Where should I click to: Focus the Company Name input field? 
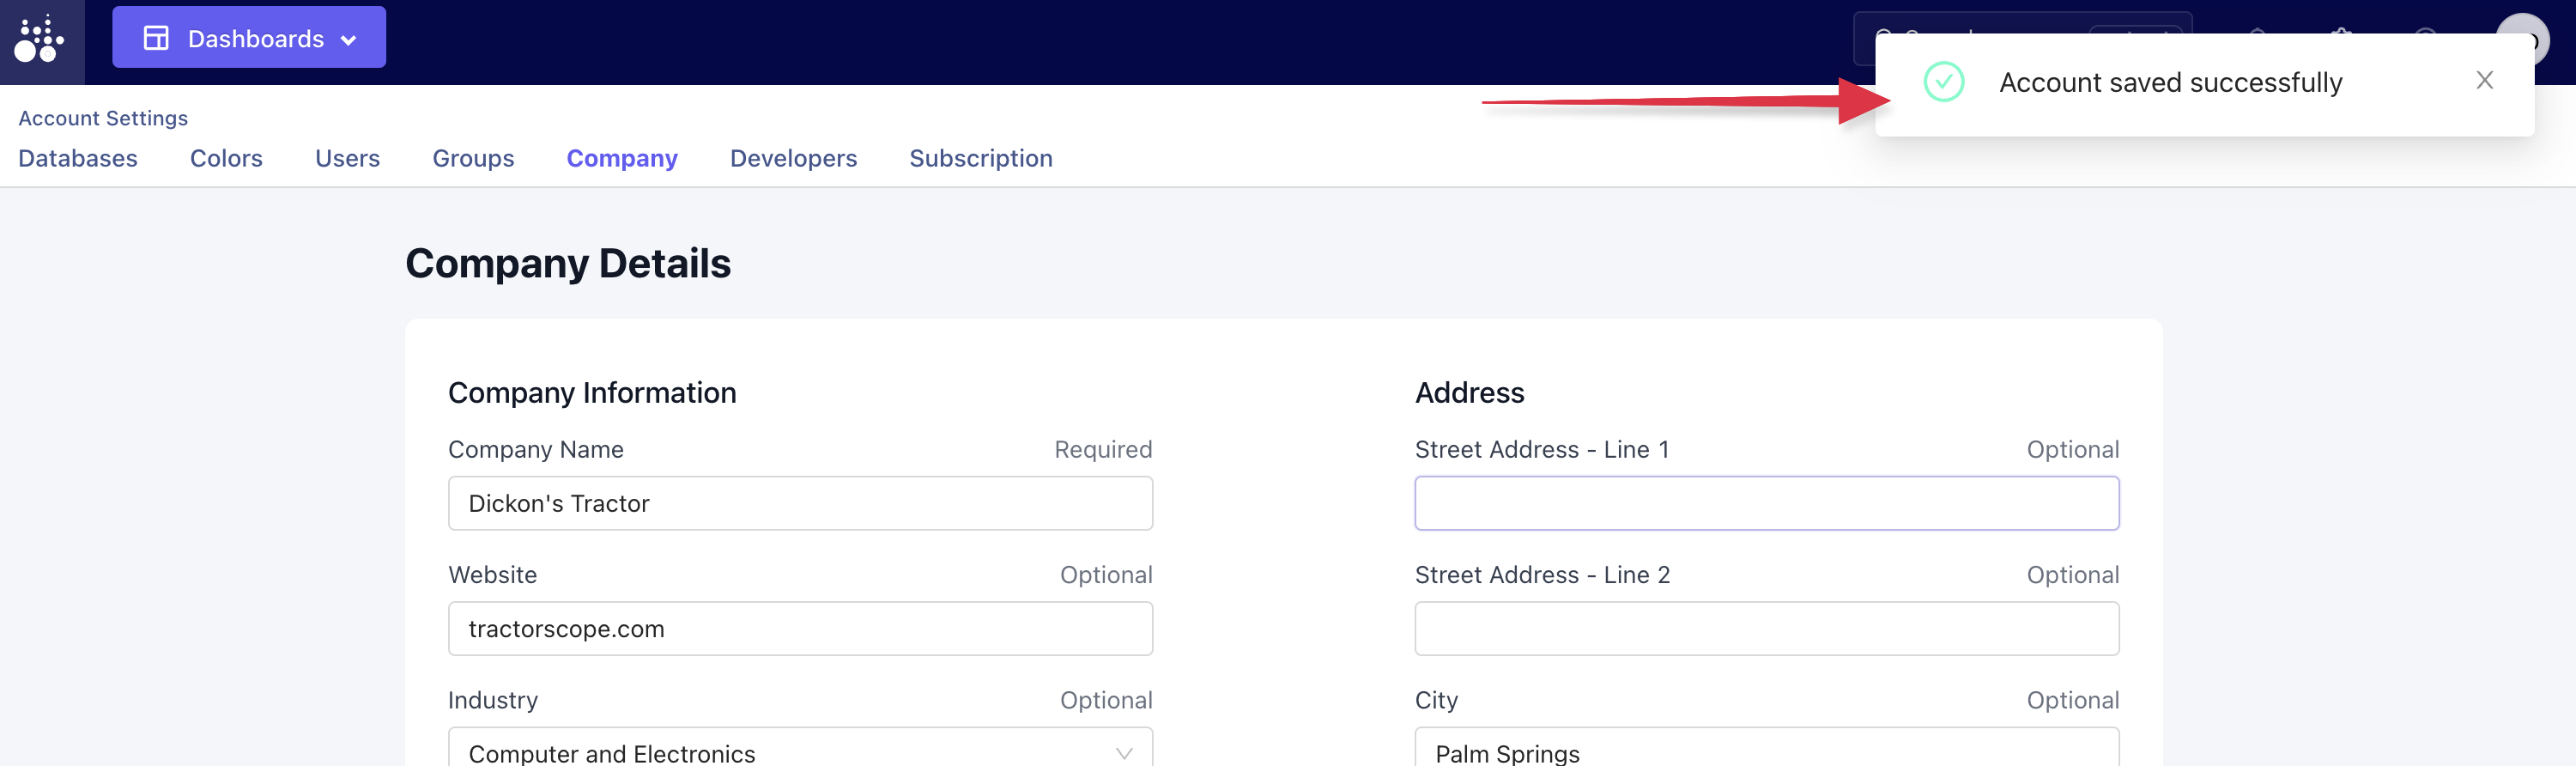(x=800, y=503)
